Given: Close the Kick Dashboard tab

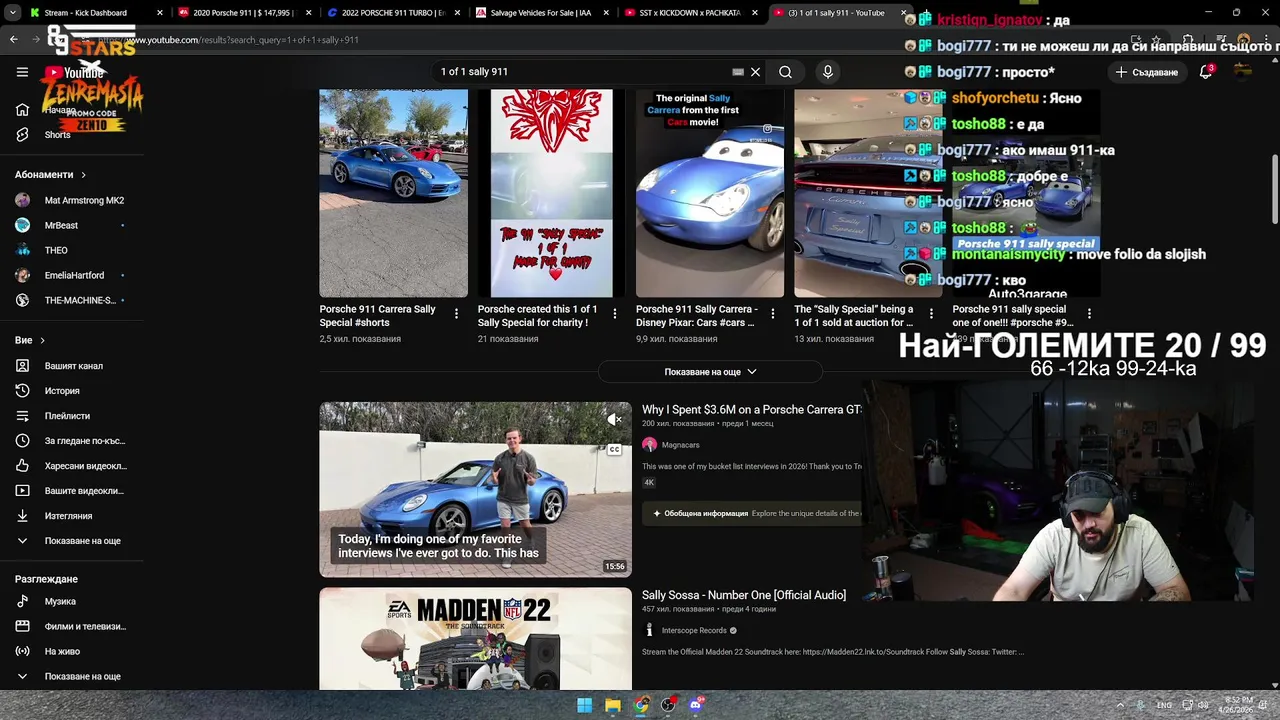Looking at the screenshot, I should click(160, 13).
